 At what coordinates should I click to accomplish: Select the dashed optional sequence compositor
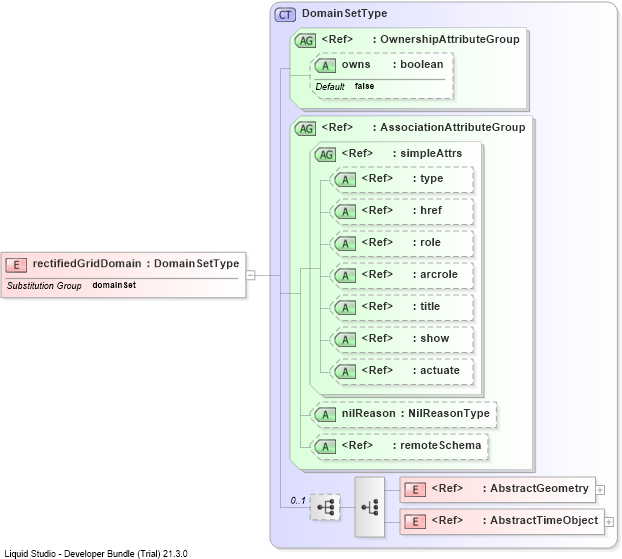click(x=325, y=507)
